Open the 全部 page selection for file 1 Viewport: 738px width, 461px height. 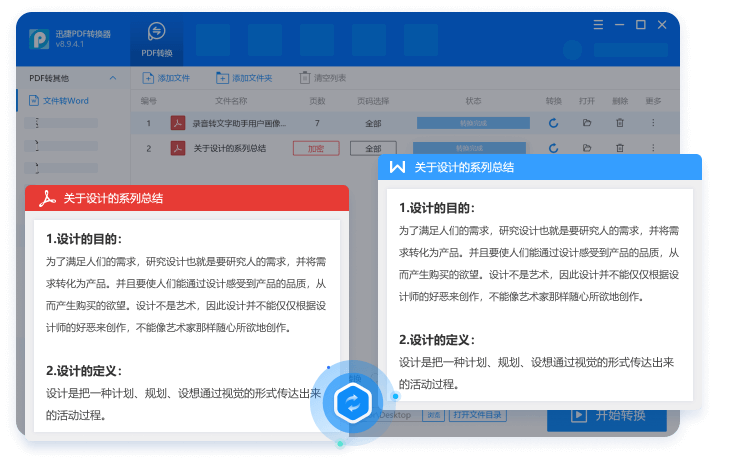[x=373, y=123]
